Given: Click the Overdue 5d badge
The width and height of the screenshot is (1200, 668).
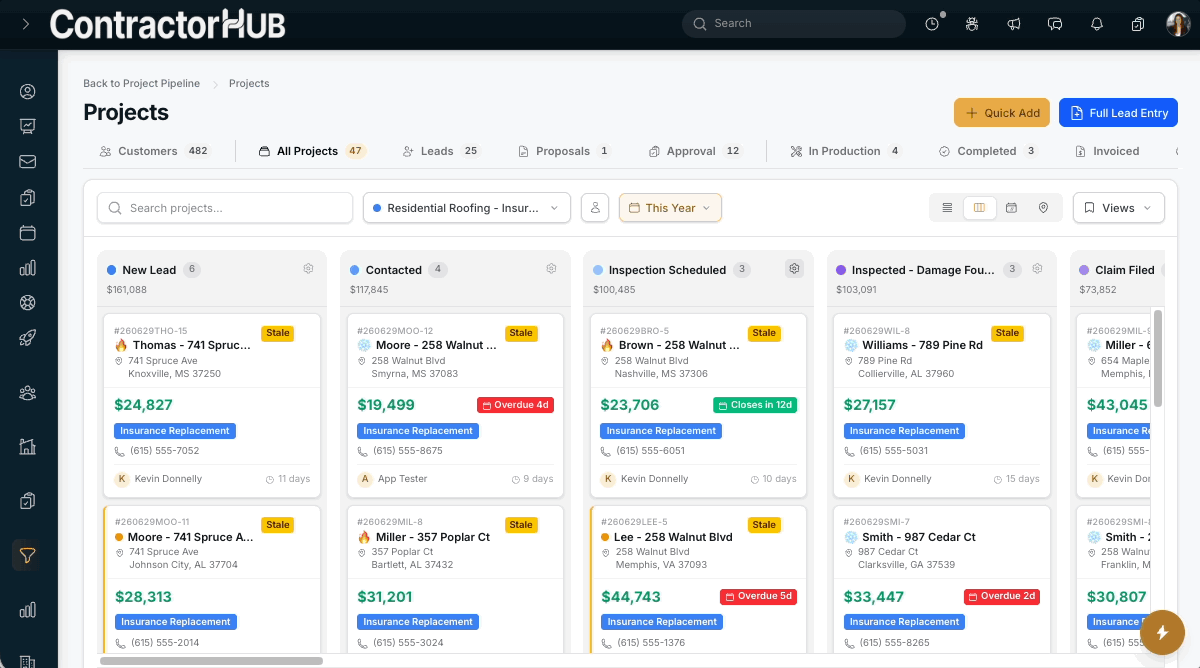Looking at the screenshot, I should point(759,596).
